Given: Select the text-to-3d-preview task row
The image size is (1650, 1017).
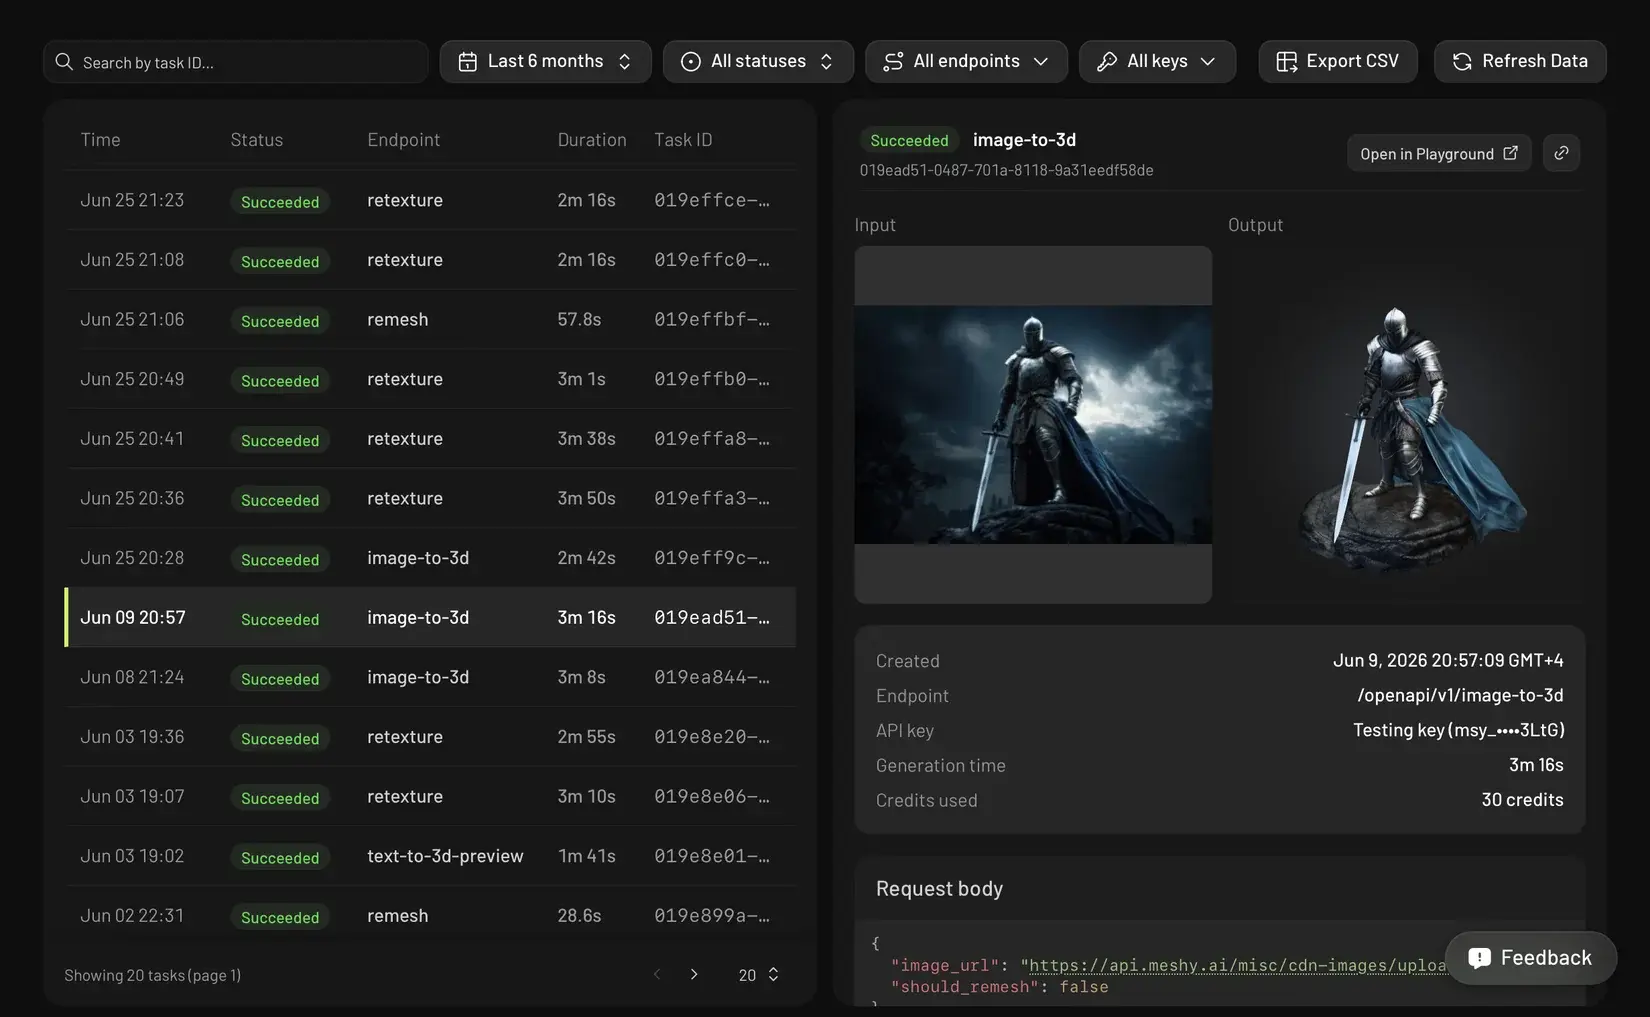Looking at the screenshot, I should [x=431, y=856].
